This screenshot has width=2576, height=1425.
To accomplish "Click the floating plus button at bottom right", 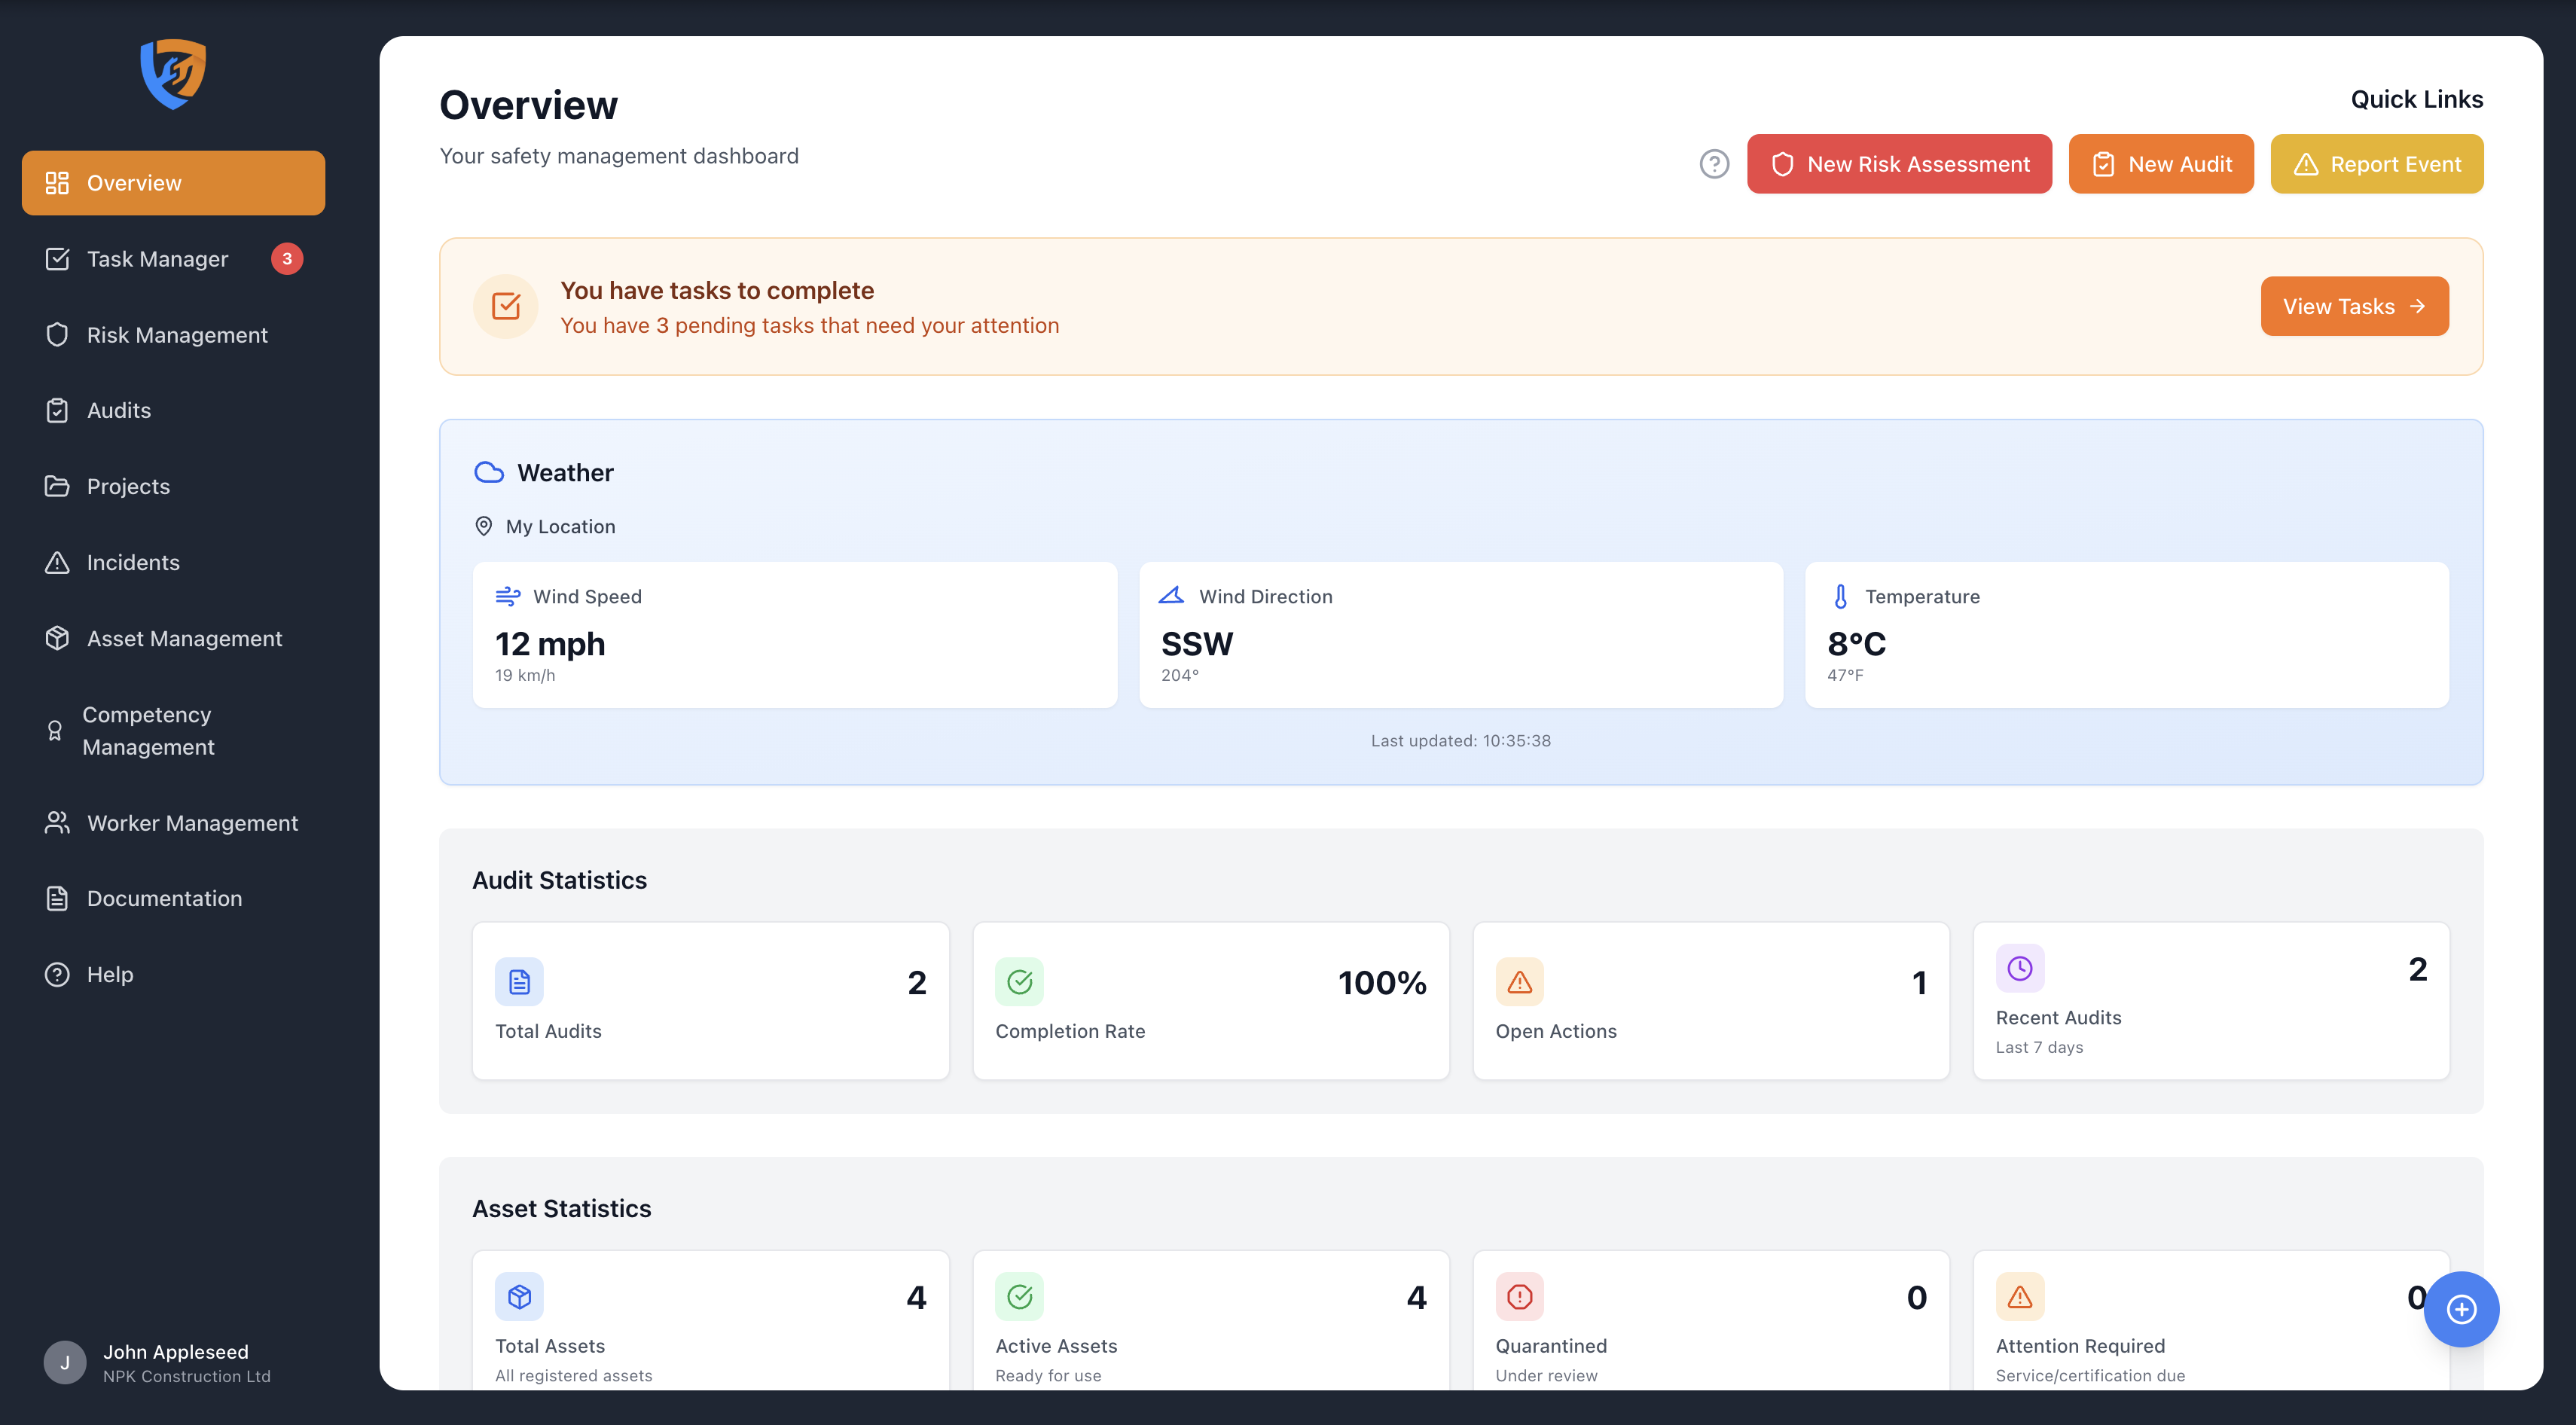I will click(2461, 1309).
